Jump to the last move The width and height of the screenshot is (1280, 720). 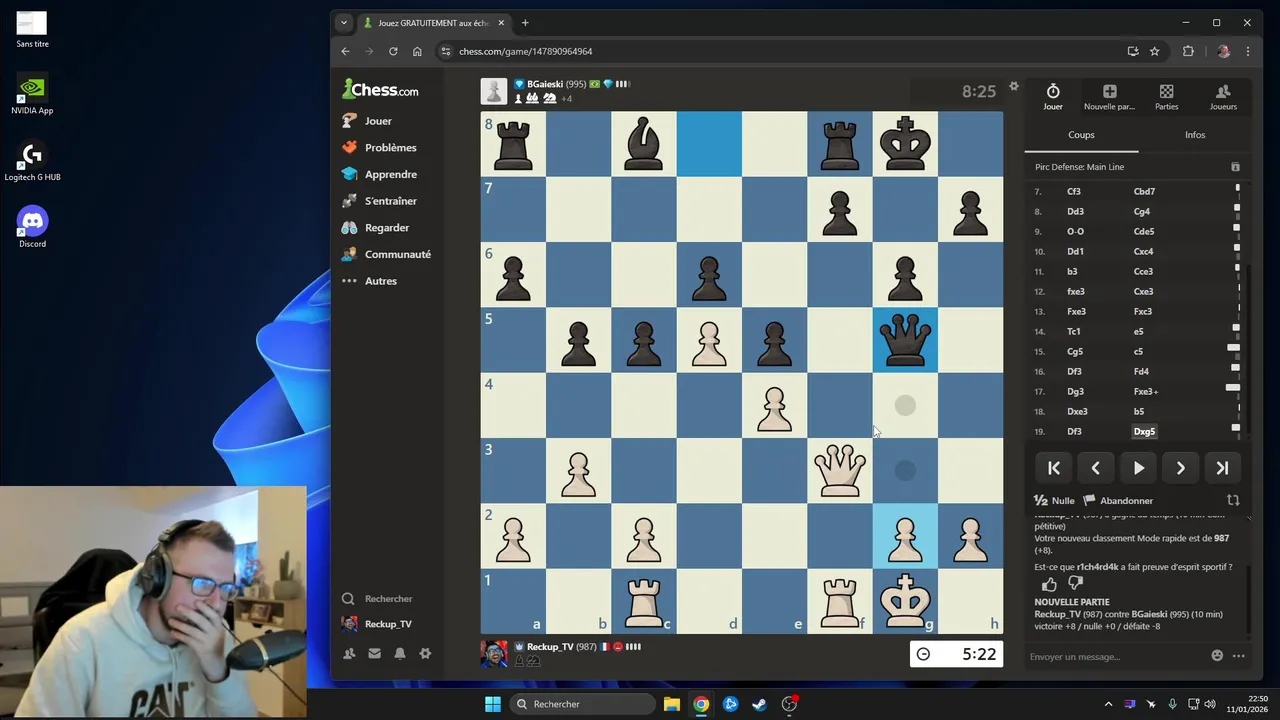click(x=1222, y=468)
